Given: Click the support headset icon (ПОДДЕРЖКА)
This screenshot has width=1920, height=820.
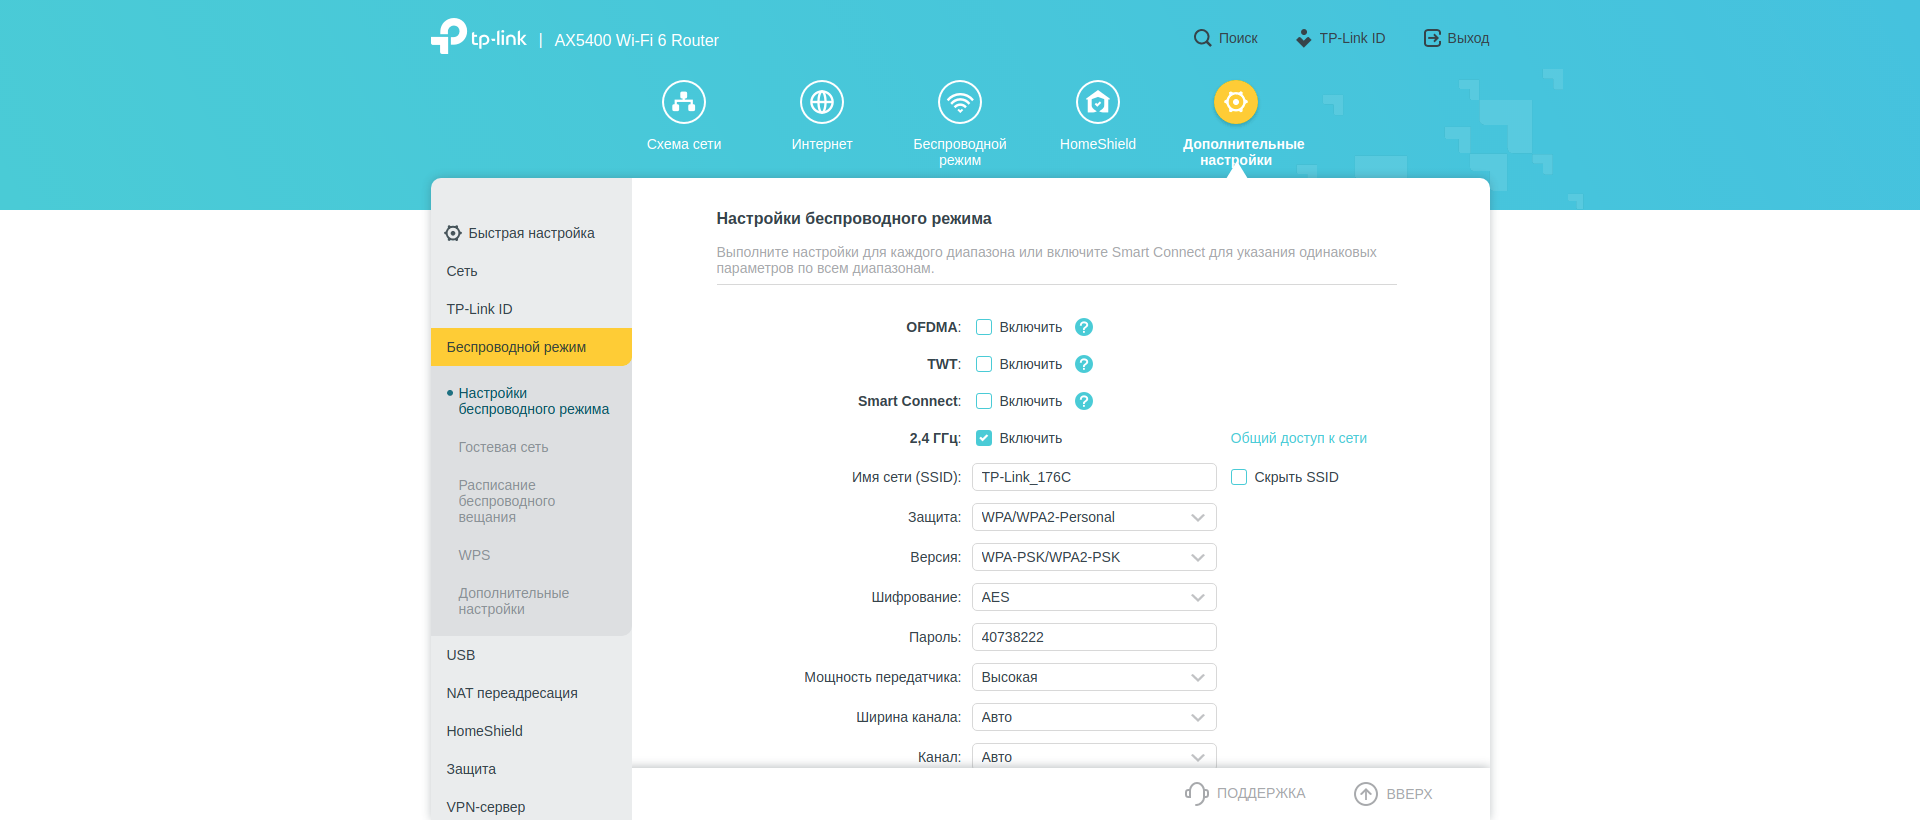Looking at the screenshot, I should tap(1196, 793).
